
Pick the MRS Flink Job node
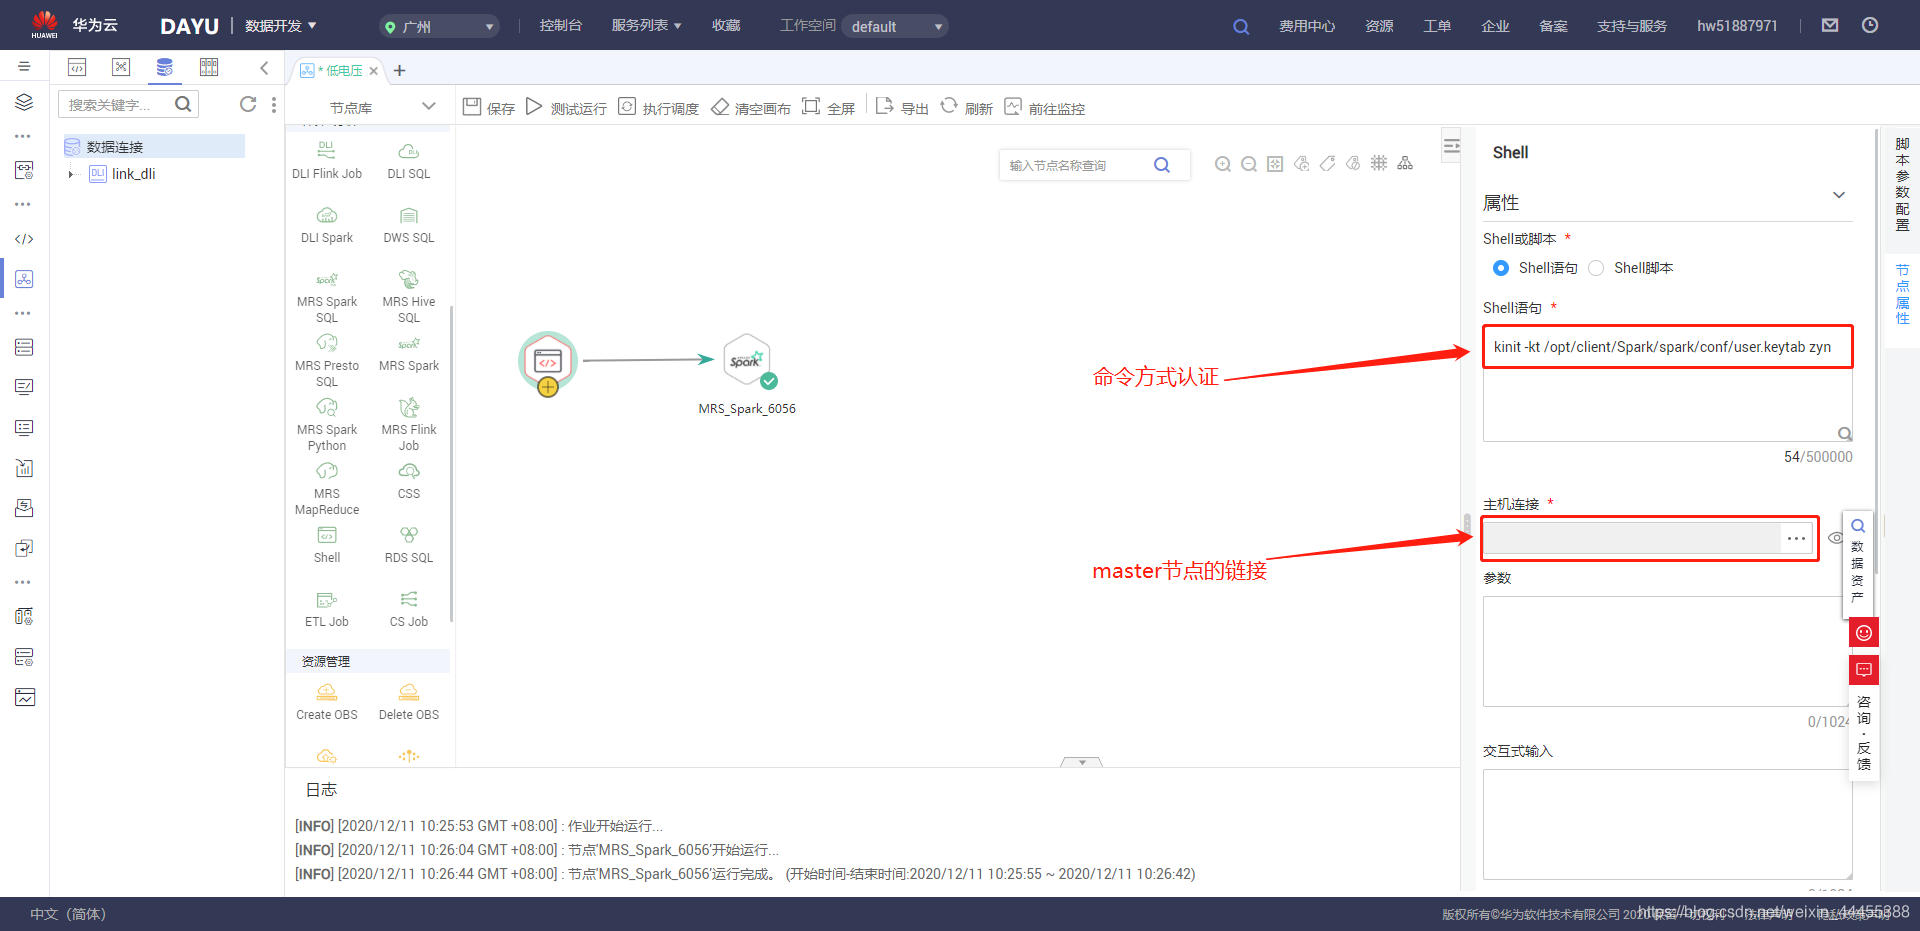(409, 424)
